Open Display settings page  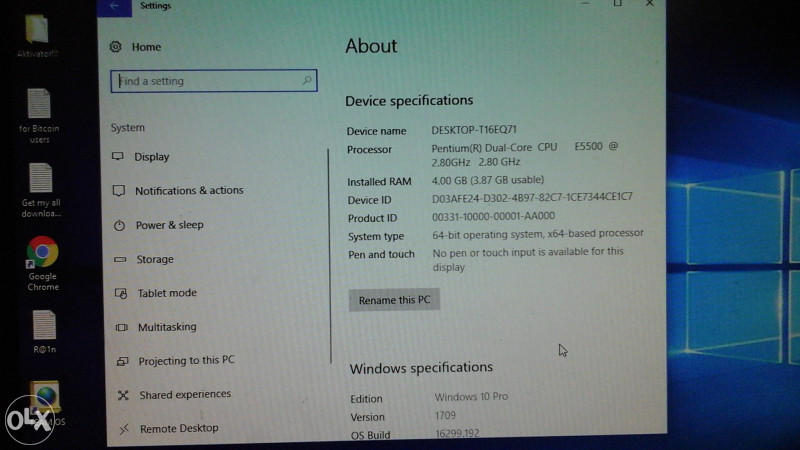point(152,157)
